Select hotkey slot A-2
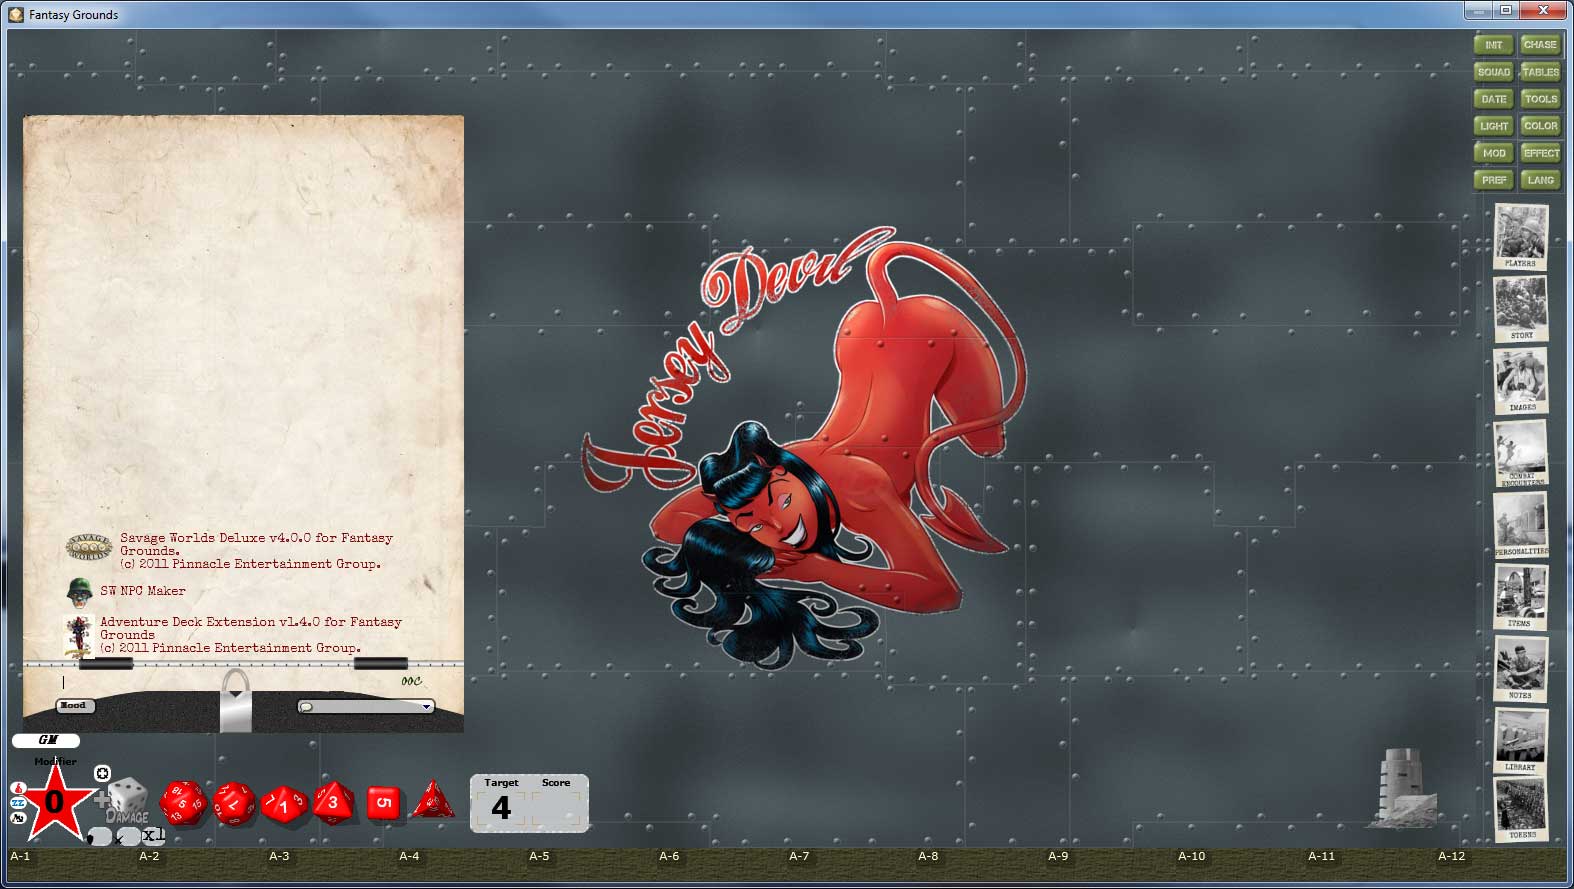Viewport: 1574px width, 889px height. click(203, 864)
